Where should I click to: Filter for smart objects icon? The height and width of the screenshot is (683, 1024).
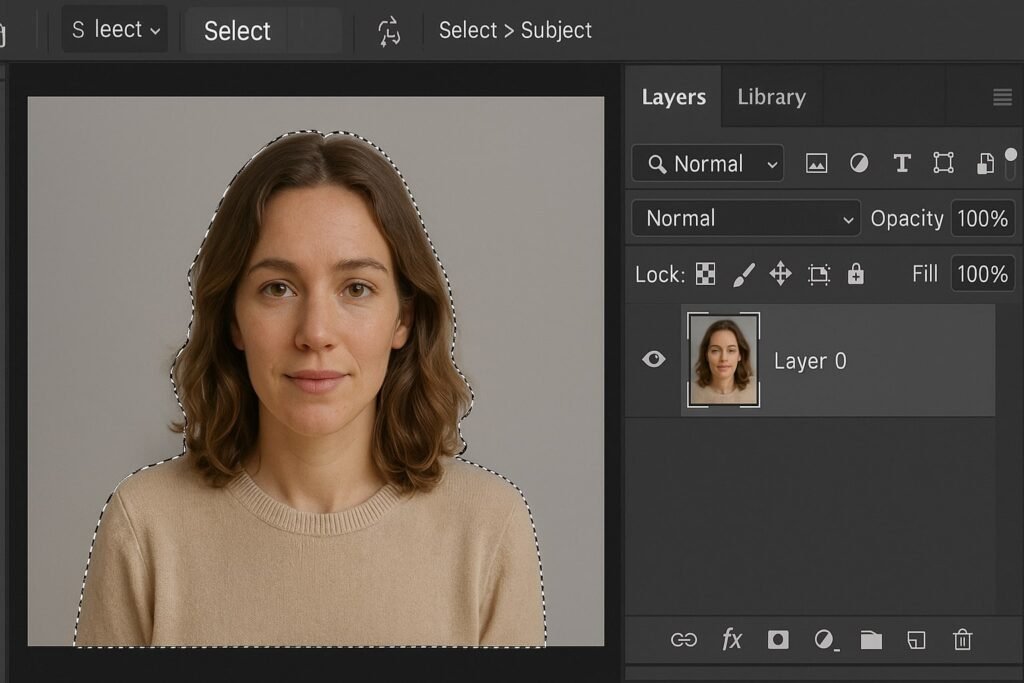click(x=985, y=163)
